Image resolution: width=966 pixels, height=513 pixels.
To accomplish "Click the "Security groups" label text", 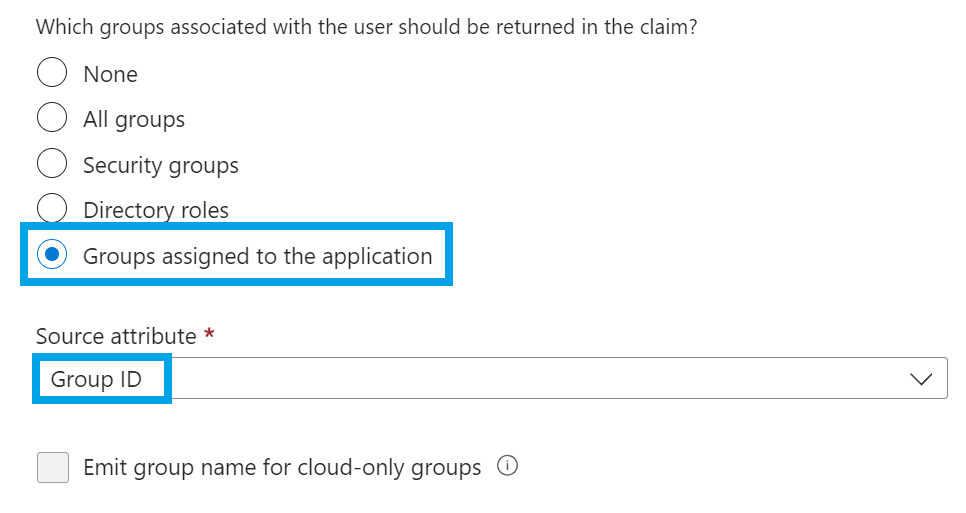I will [161, 165].
